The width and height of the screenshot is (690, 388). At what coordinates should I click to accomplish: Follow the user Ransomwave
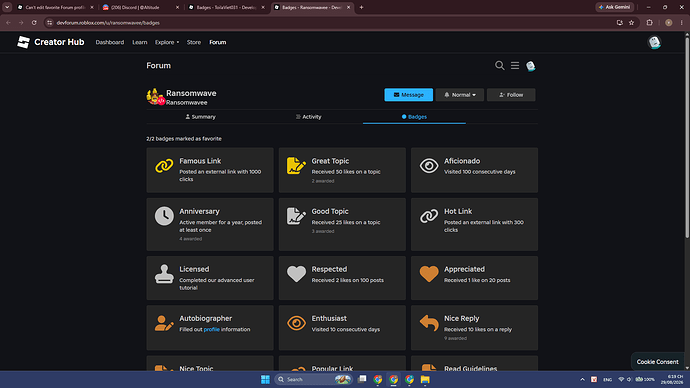511,95
